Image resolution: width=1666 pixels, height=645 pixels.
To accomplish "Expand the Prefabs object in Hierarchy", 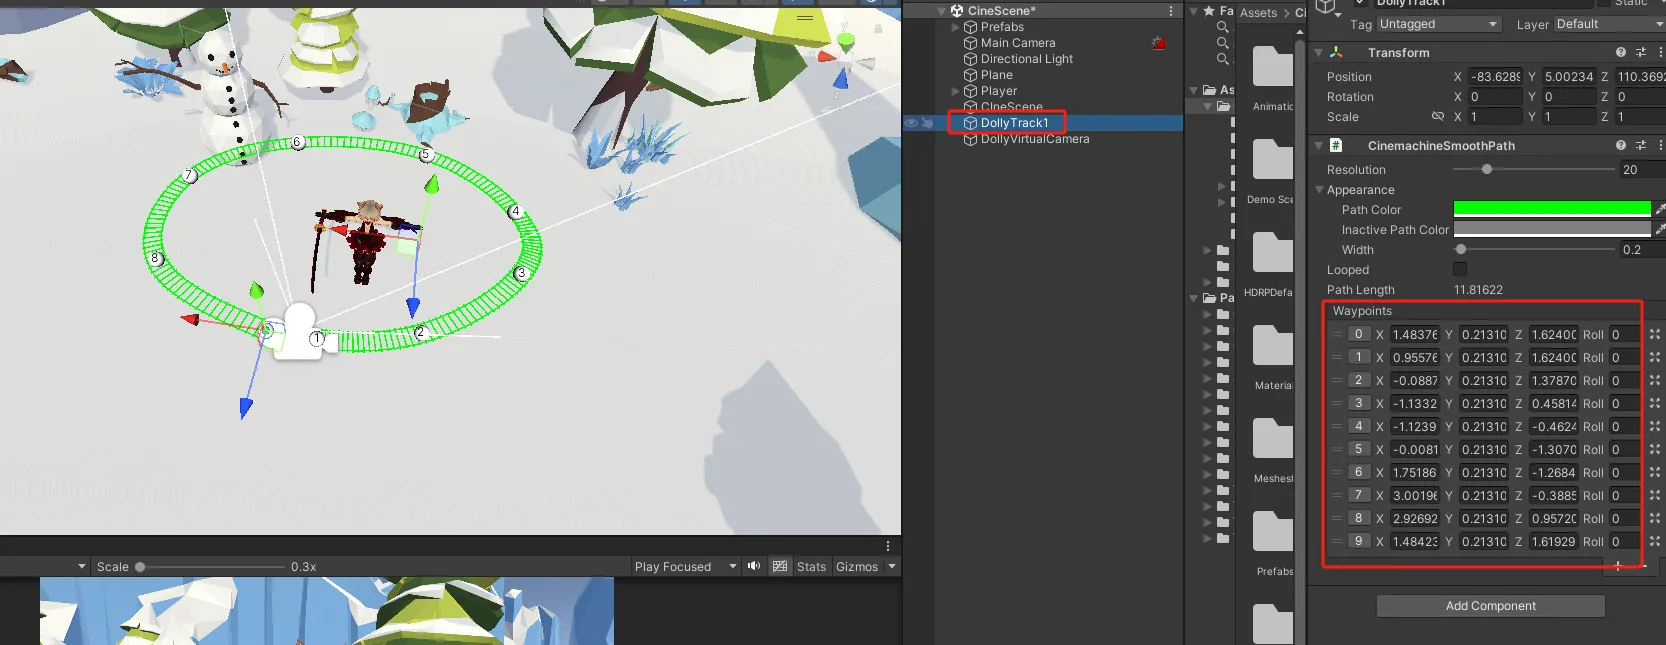I will point(955,27).
